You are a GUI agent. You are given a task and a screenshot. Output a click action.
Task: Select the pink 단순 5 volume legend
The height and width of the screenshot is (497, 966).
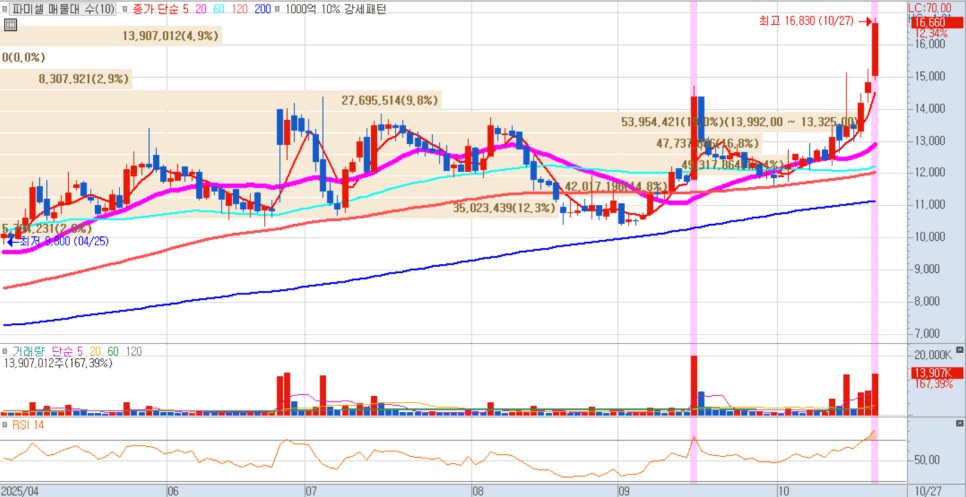67,352
